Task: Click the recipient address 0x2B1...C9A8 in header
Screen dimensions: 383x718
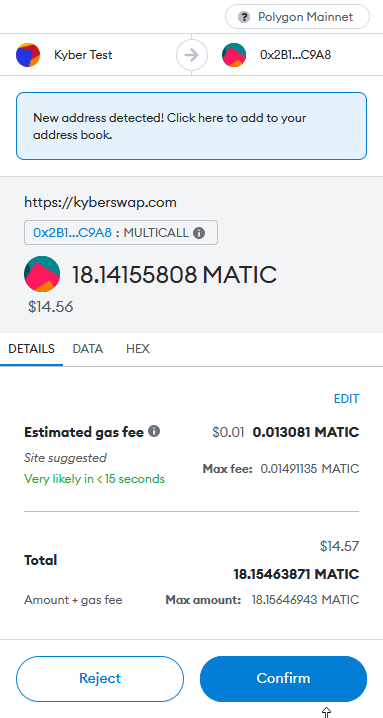Action: (x=295, y=55)
